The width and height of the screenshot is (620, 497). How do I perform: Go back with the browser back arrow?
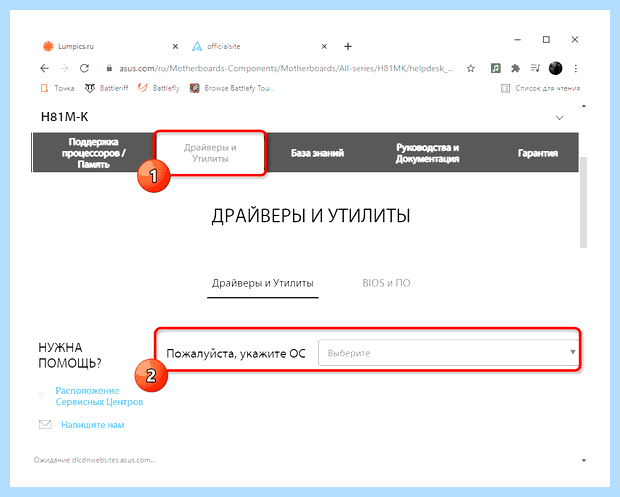(x=45, y=68)
